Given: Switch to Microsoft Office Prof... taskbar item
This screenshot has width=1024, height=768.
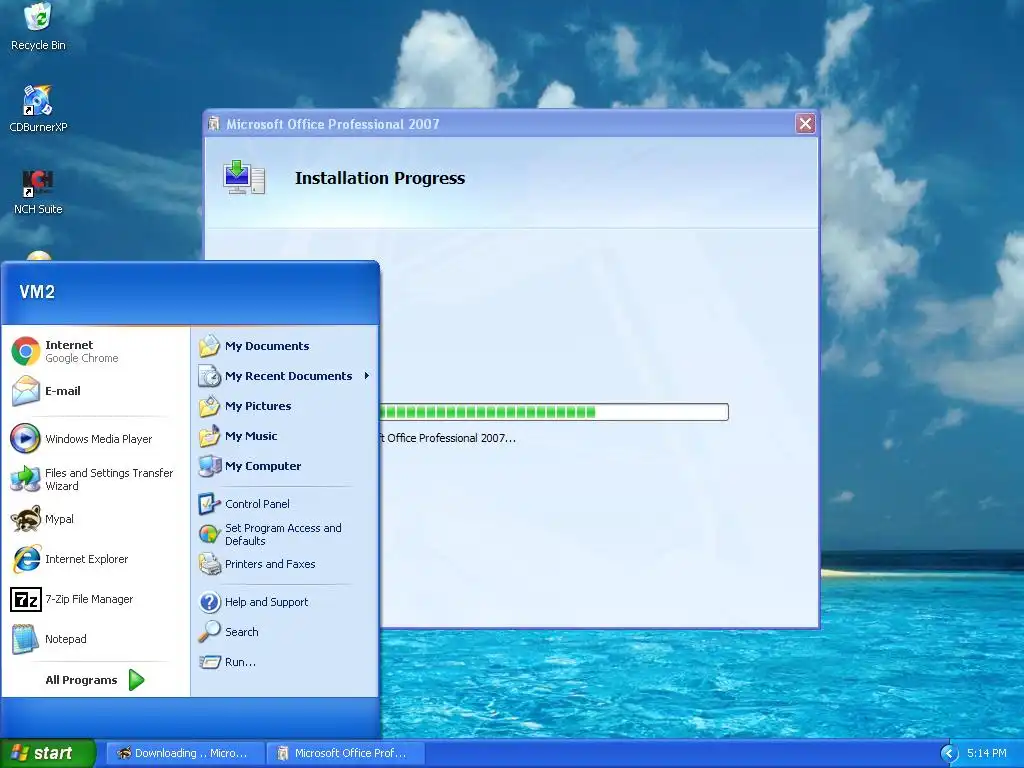Looking at the screenshot, I should pos(345,754).
